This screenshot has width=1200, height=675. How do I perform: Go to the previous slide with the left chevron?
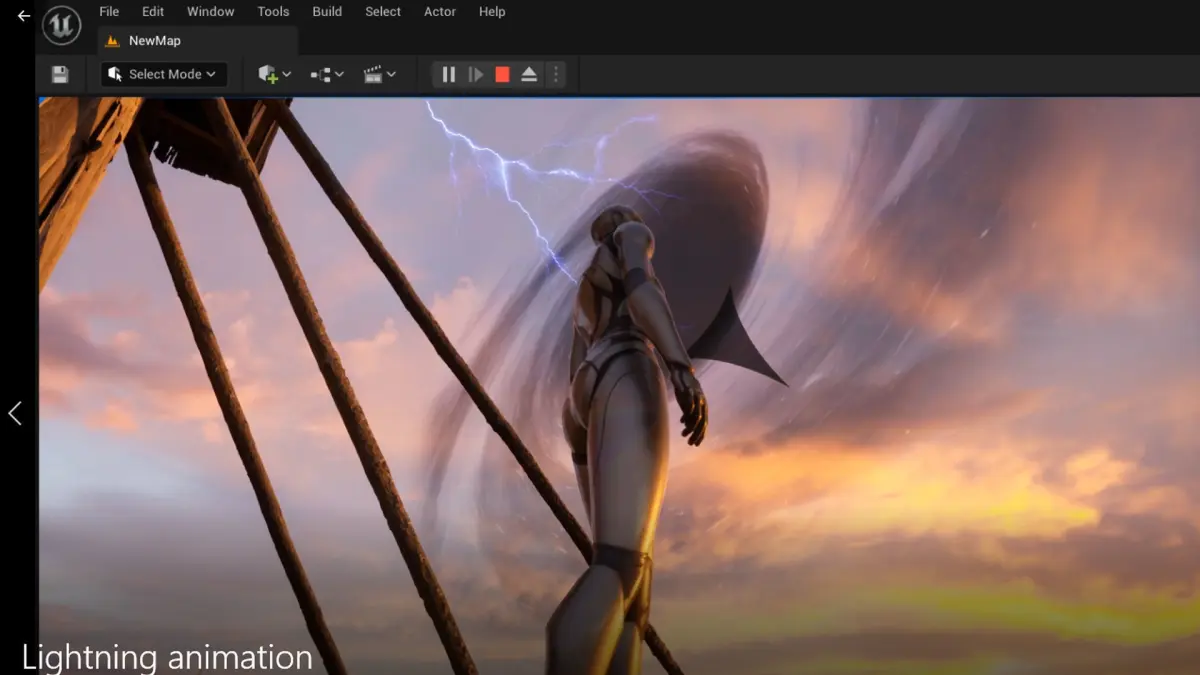(15, 413)
